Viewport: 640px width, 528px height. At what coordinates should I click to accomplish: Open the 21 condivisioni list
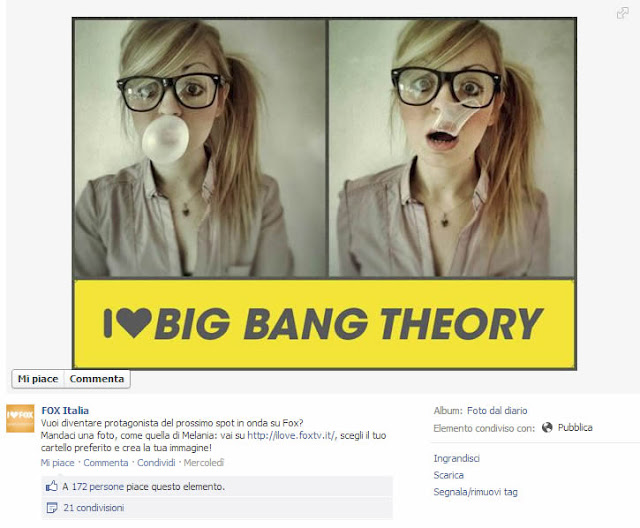tap(94, 508)
